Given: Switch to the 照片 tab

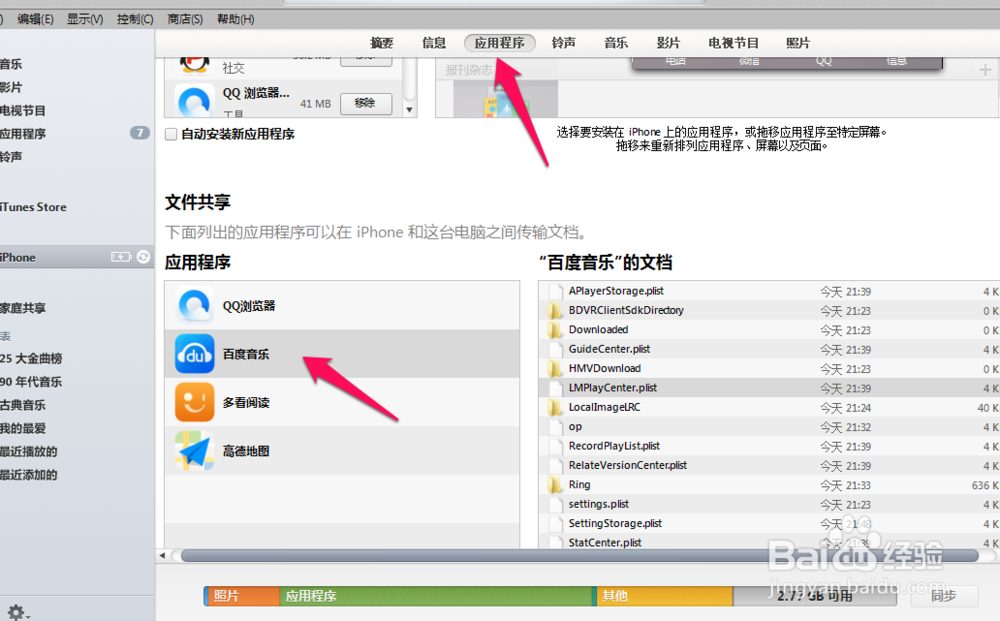Looking at the screenshot, I should coord(798,43).
